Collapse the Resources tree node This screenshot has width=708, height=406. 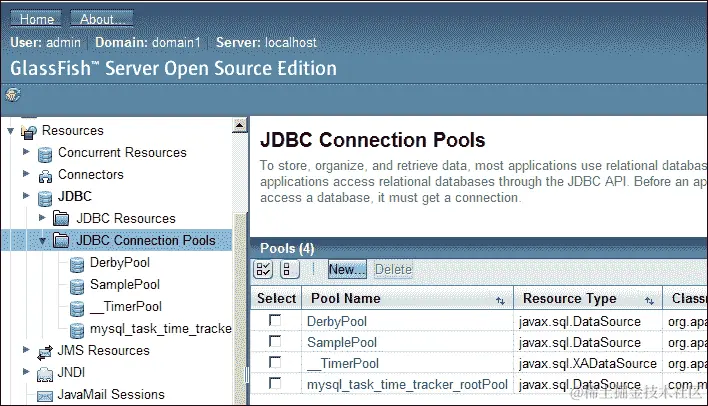tap(11, 131)
